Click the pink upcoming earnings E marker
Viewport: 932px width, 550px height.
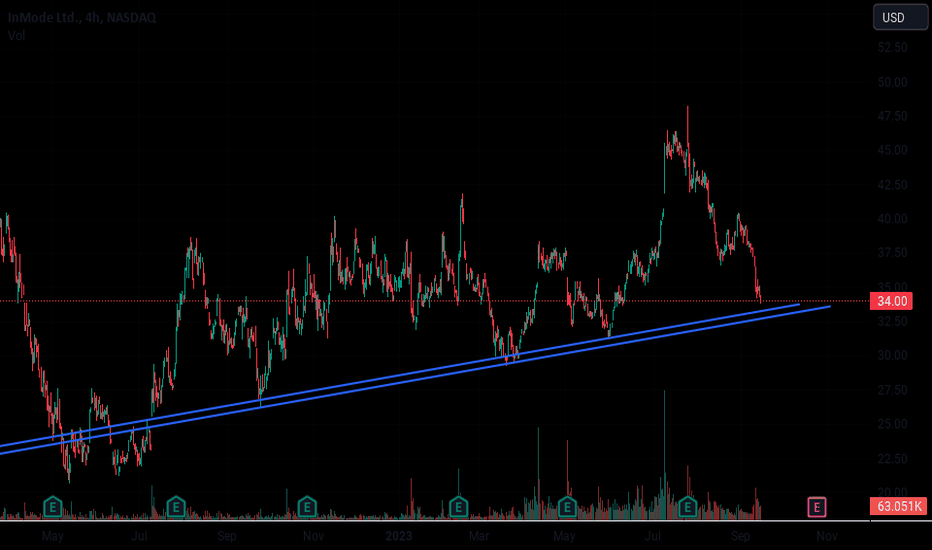pos(817,507)
